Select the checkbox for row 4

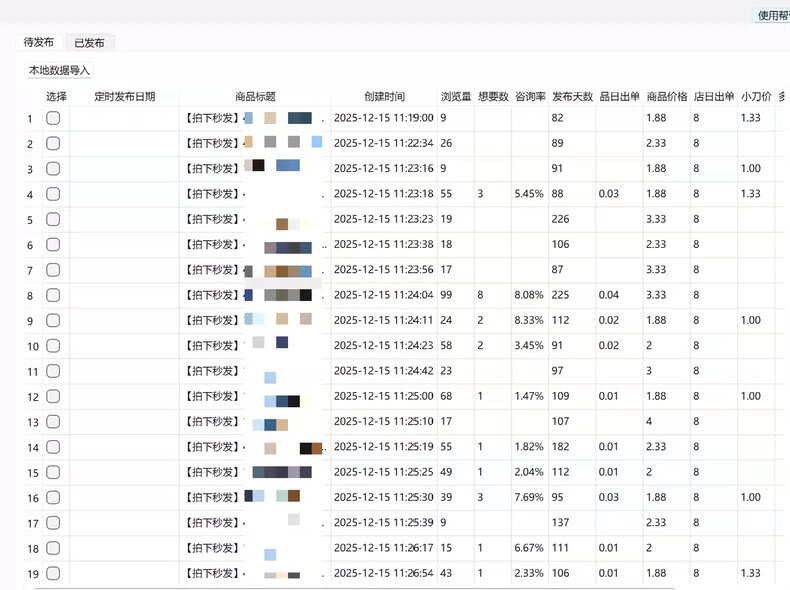pos(53,194)
